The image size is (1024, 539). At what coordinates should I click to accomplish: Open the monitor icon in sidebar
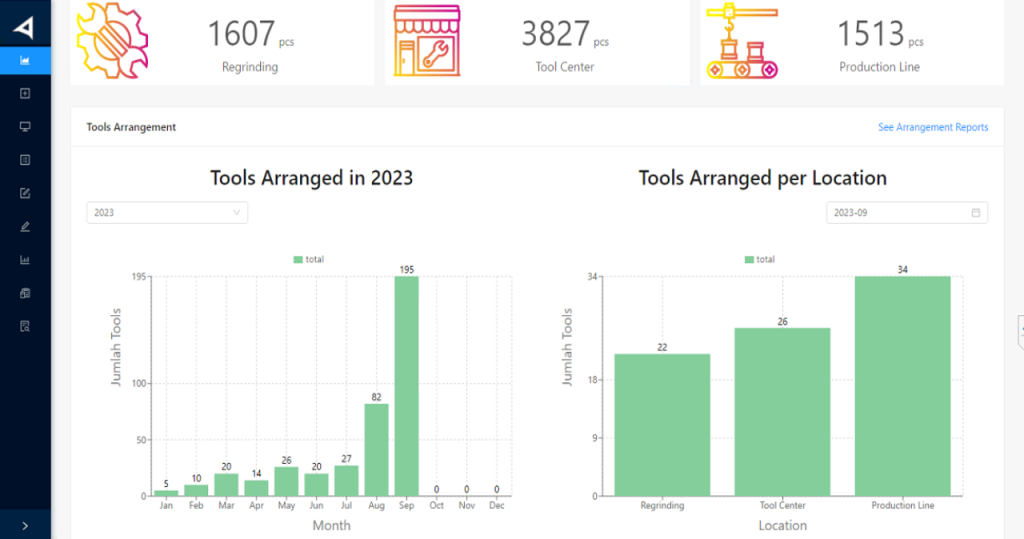point(25,127)
